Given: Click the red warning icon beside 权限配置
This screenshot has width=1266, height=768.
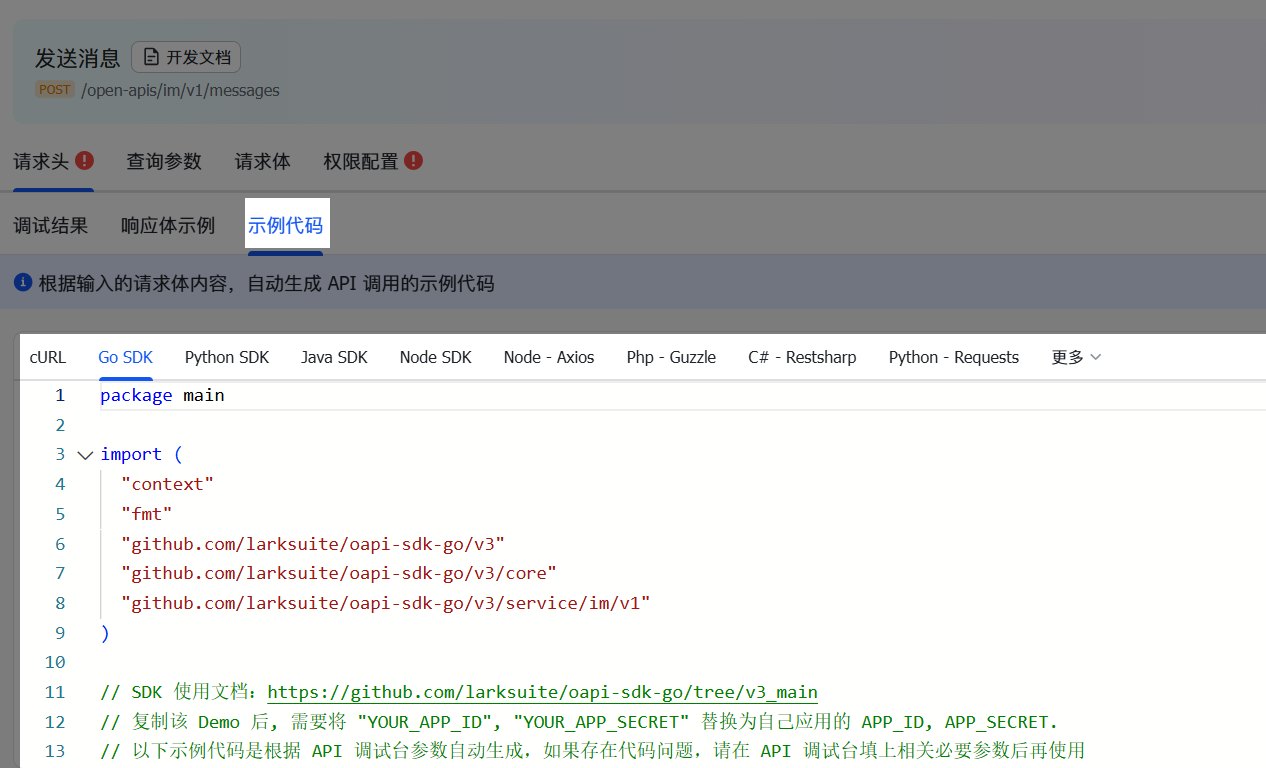Looking at the screenshot, I should coord(413,160).
